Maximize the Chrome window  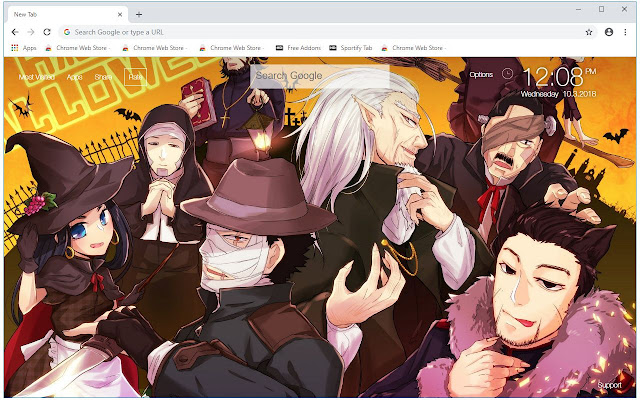pos(601,9)
